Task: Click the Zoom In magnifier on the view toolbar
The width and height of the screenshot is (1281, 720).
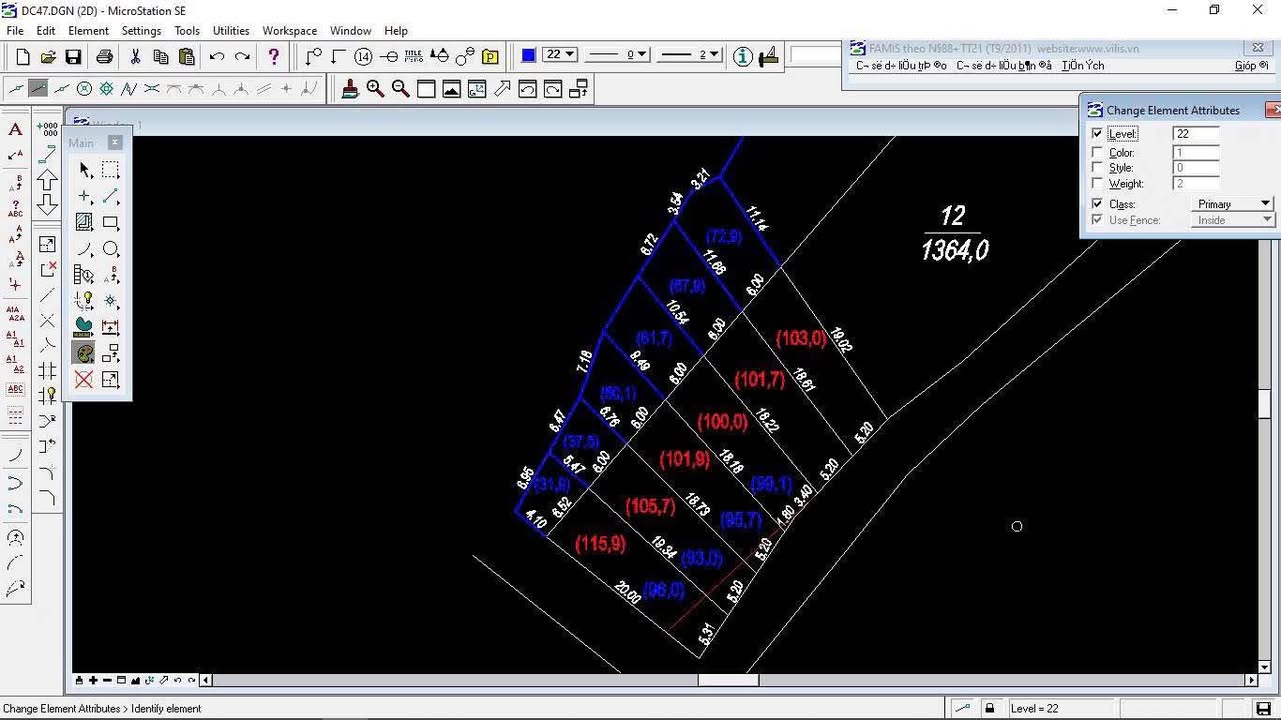Action: coord(375,89)
